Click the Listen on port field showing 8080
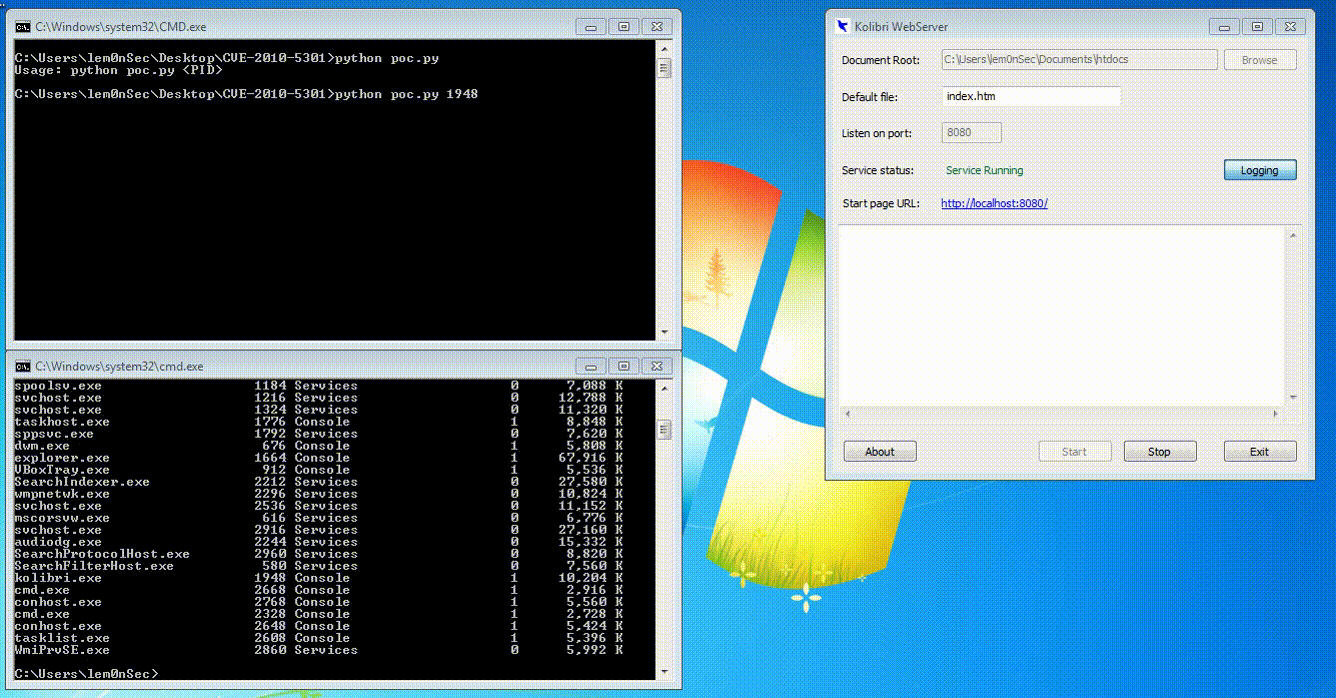This screenshot has width=1336, height=698. pos(971,133)
